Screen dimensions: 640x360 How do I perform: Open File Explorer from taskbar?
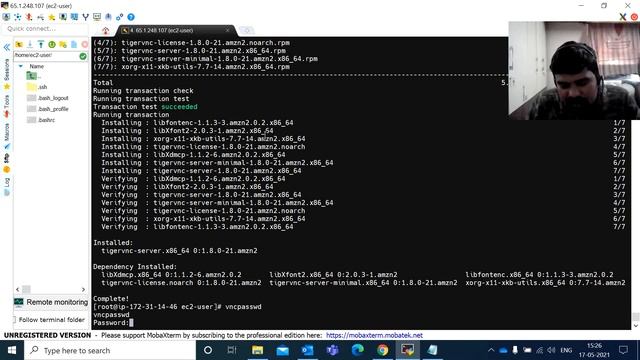257,350
